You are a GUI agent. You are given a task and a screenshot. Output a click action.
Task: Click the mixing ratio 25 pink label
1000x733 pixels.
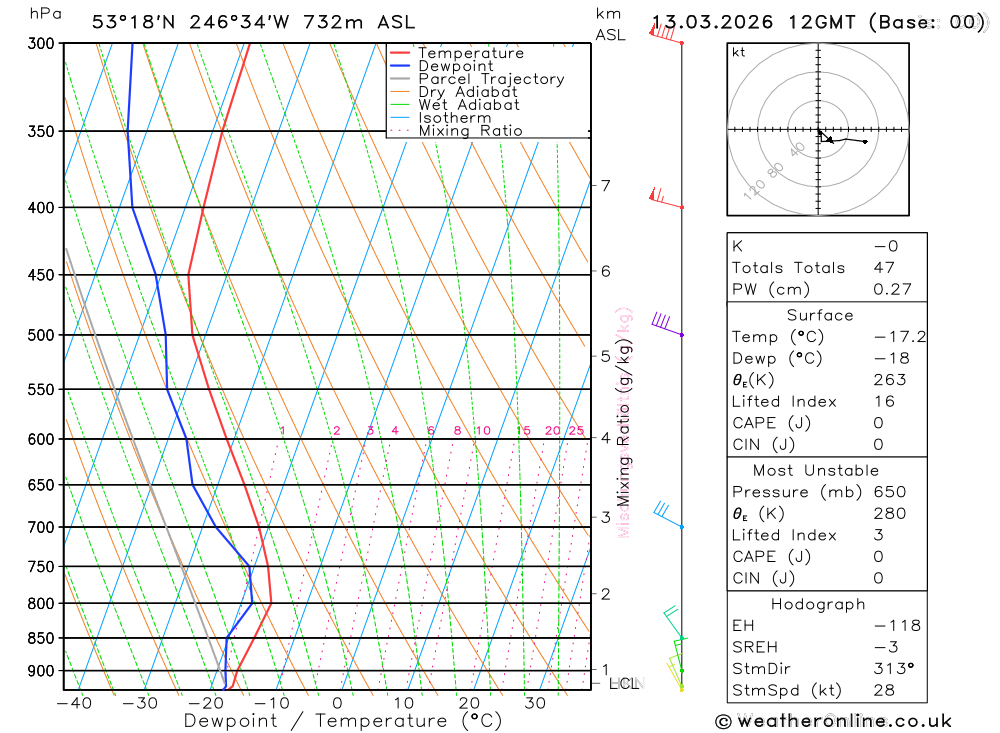577,431
